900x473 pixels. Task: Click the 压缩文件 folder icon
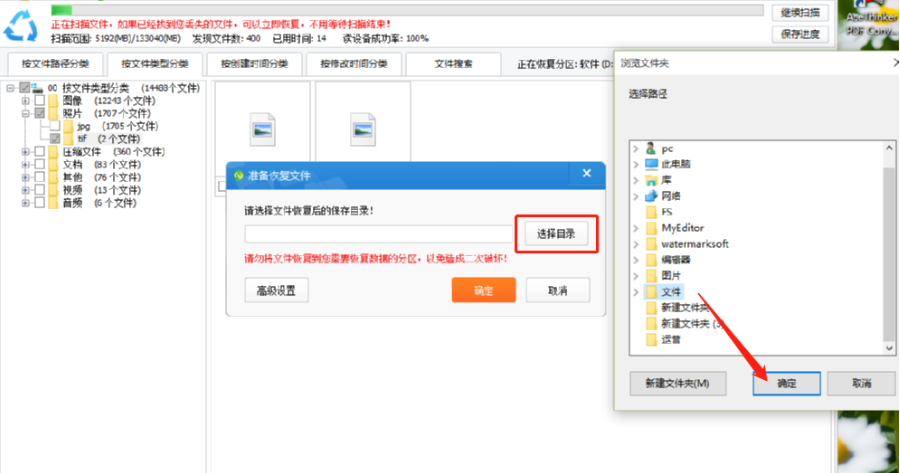[53, 152]
